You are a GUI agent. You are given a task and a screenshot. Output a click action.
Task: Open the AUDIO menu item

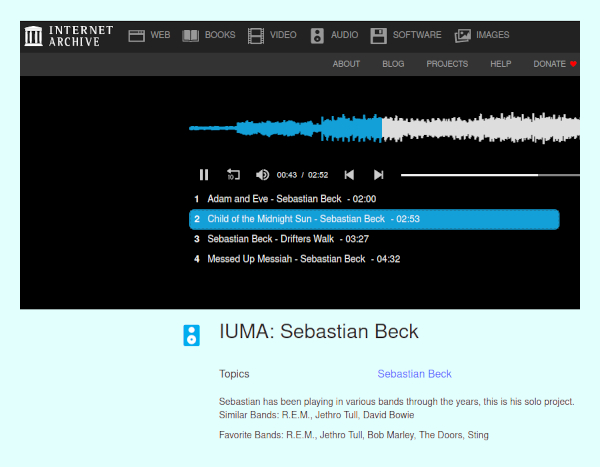344,35
